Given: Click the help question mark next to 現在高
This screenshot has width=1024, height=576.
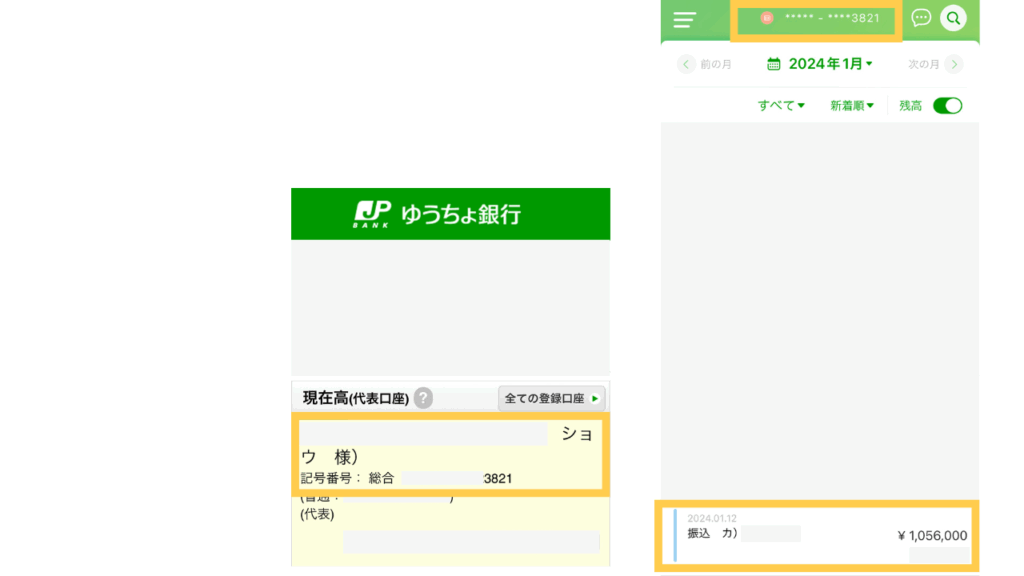Looking at the screenshot, I should [423, 398].
